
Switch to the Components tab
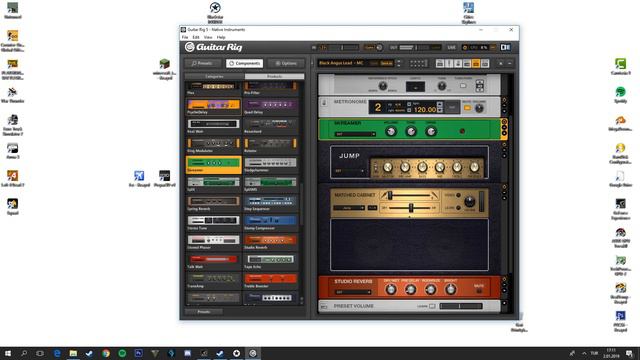coord(244,63)
